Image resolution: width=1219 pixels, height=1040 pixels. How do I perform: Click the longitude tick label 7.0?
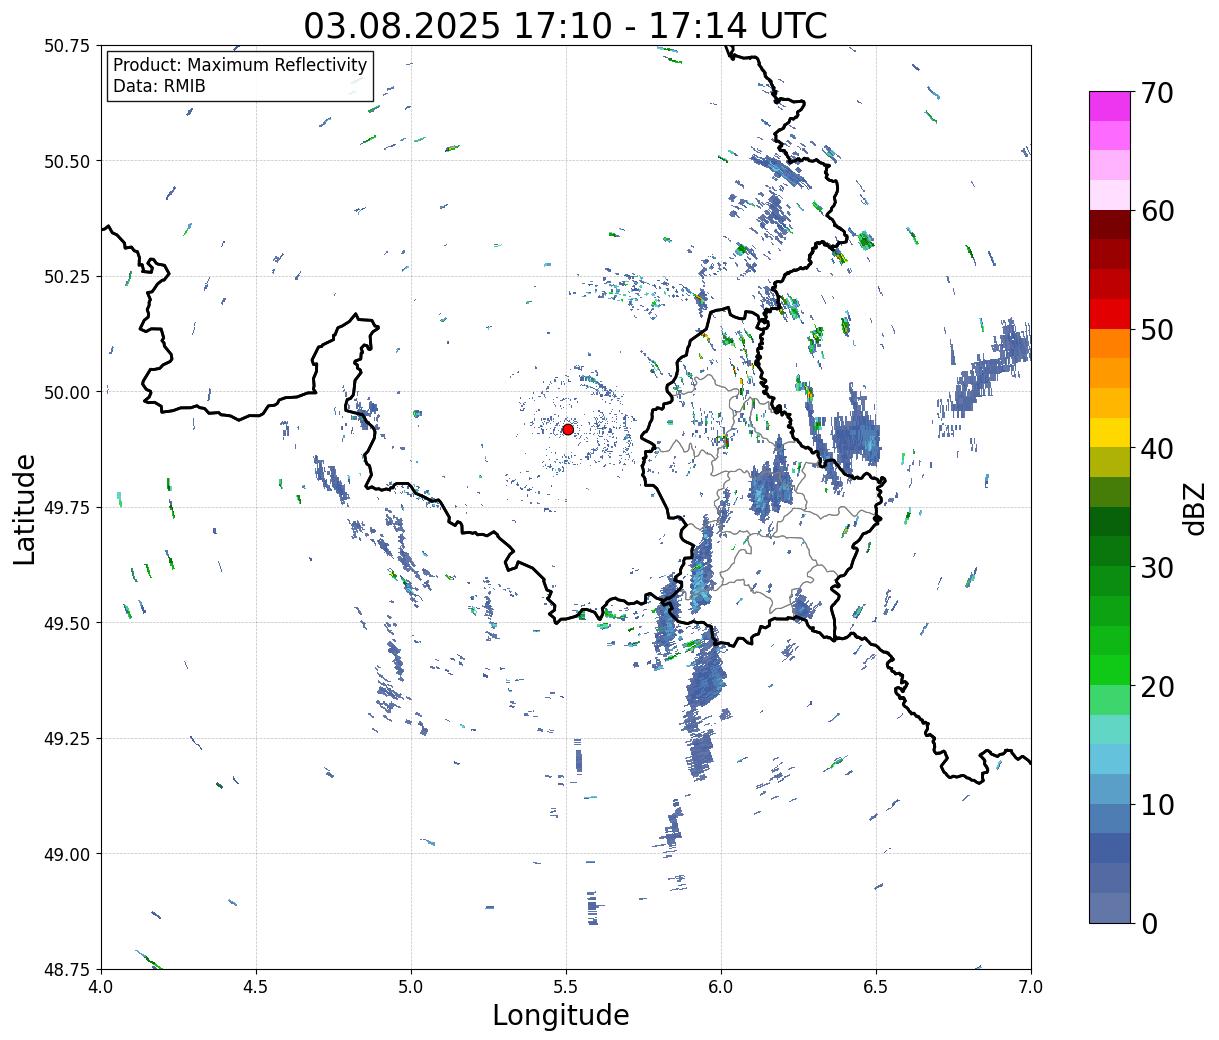1031,986
